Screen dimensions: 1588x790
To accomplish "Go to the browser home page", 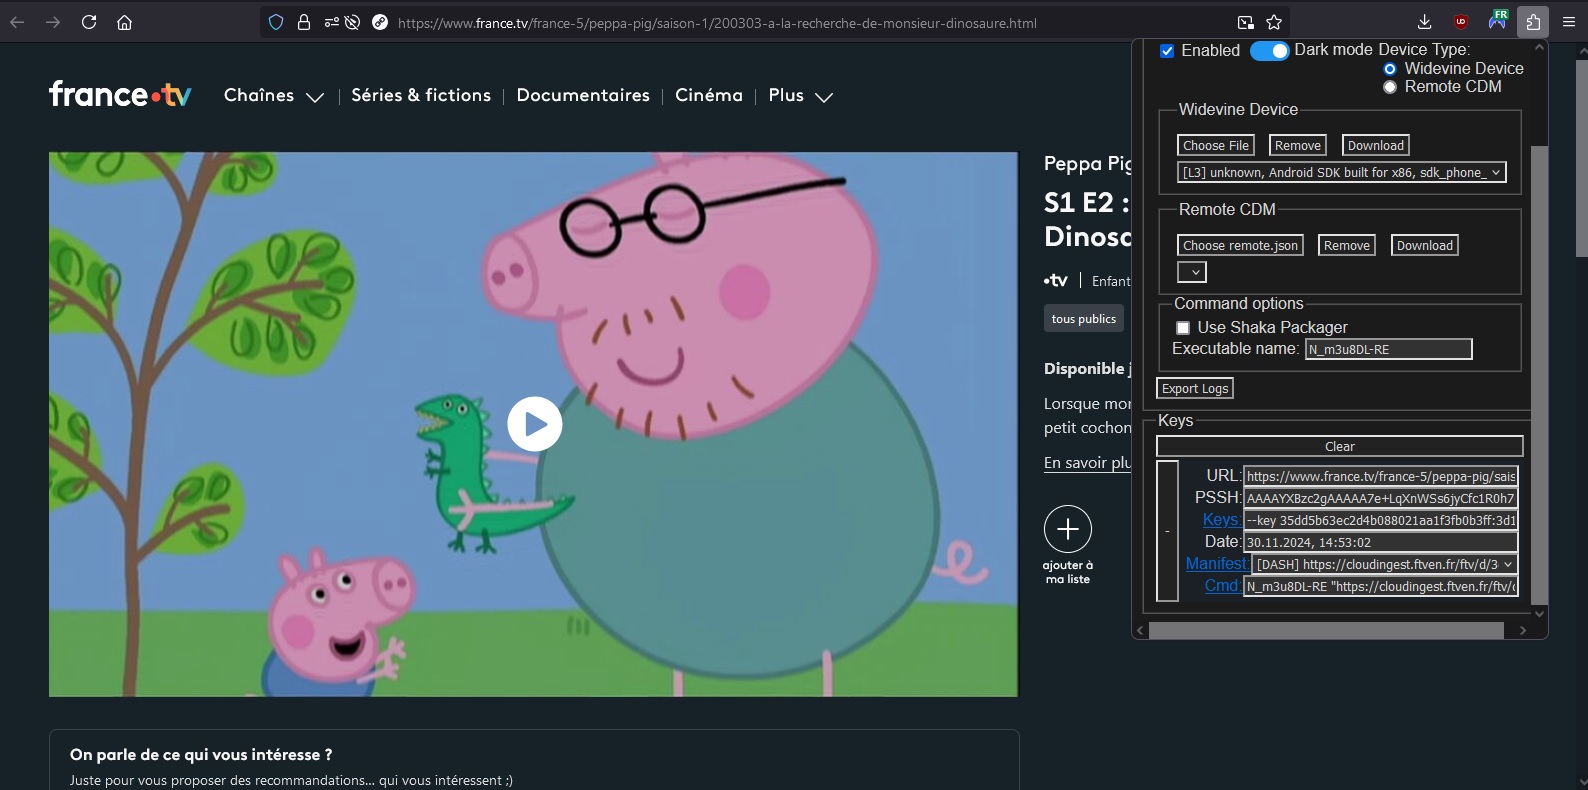I will pyautogui.click(x=124, y=22).
